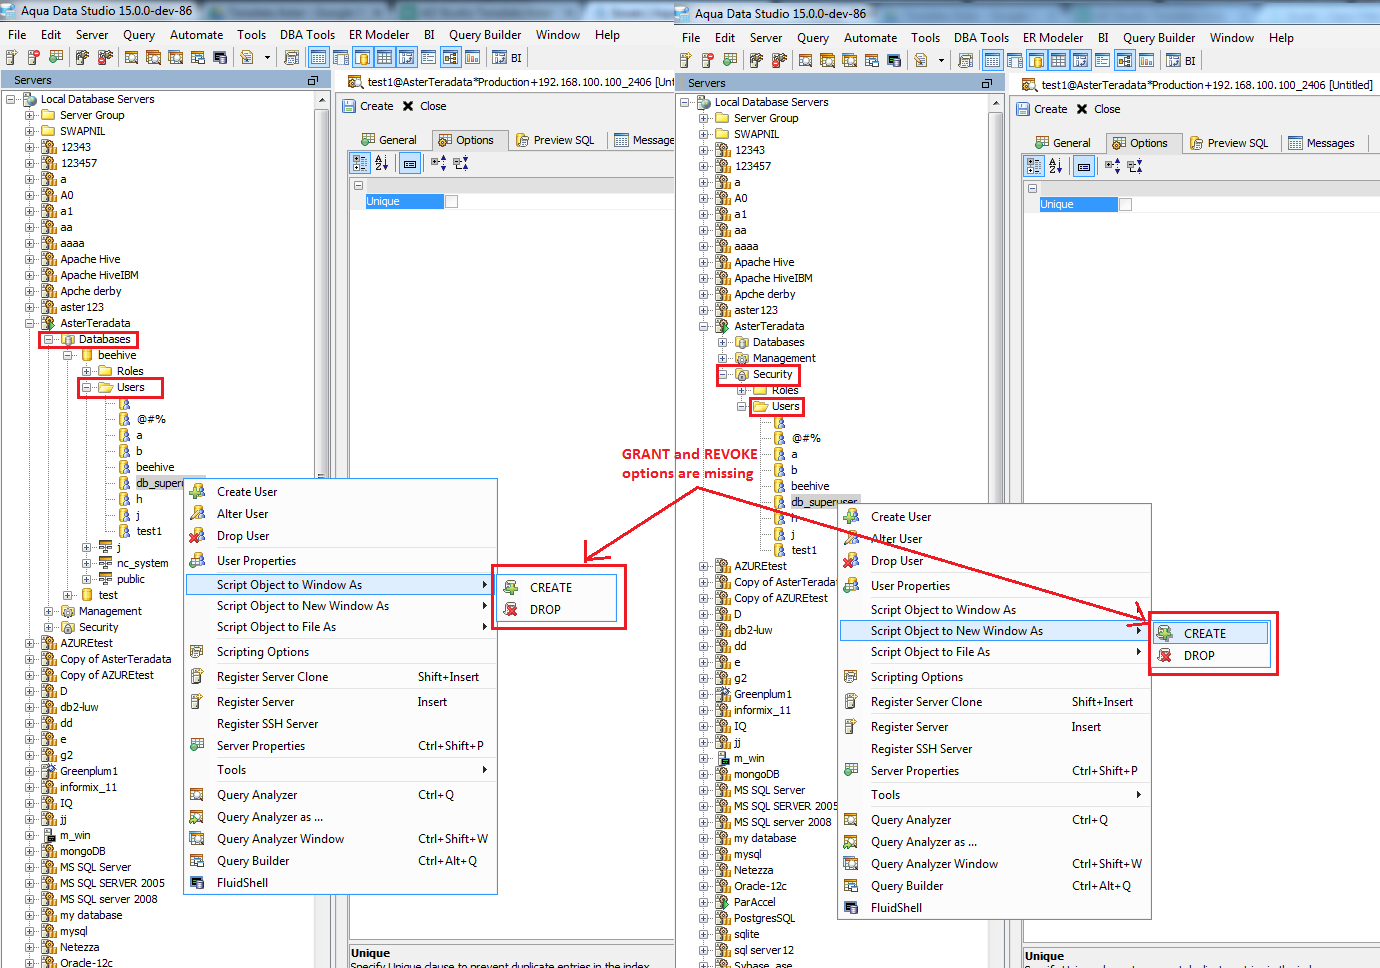Collapse the Security node in right tree

(722, 374)
